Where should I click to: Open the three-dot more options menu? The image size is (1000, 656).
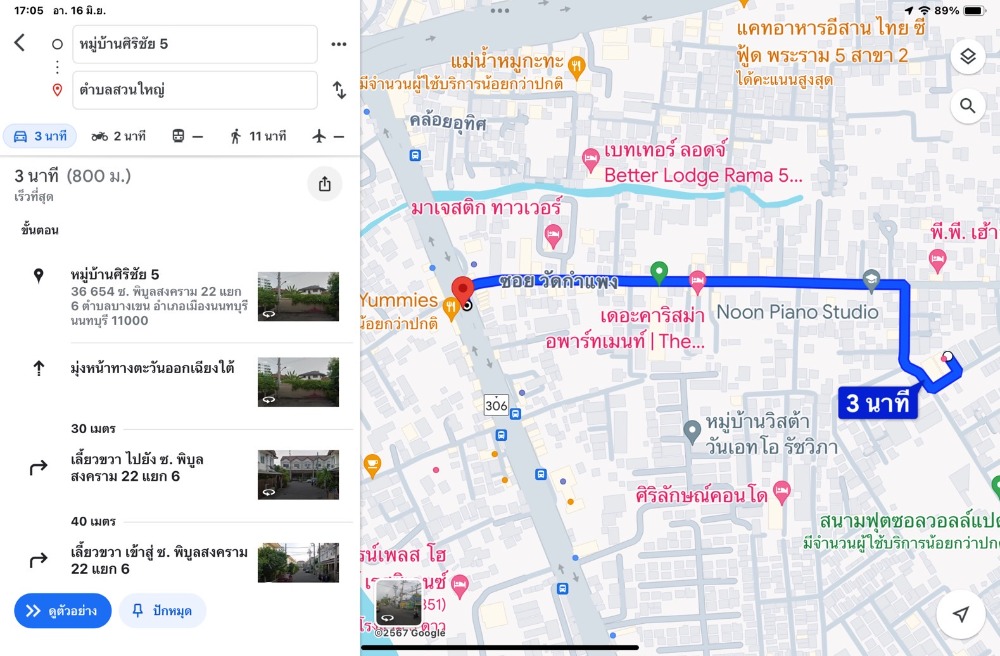pyautogui.click(x=339, y=44)
